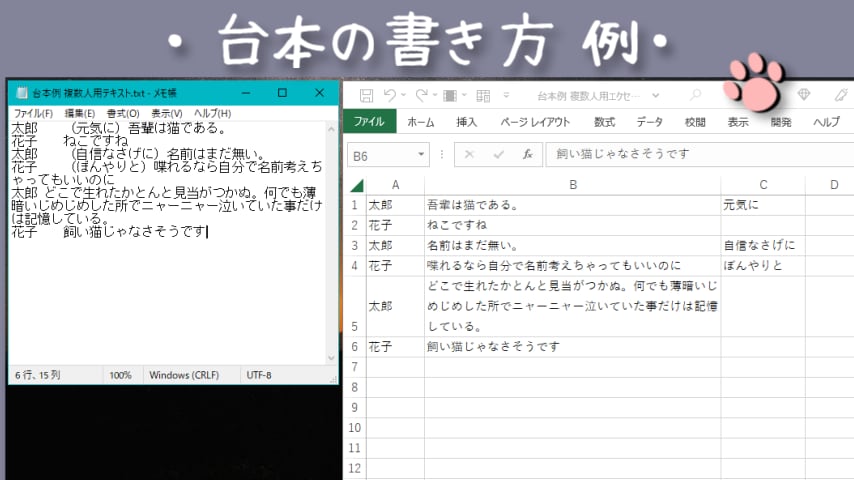The height and width of the screenshot is (480, 854).
Task: Click the form icon in quick access toolbar
Action: click(x=450, y=96)
